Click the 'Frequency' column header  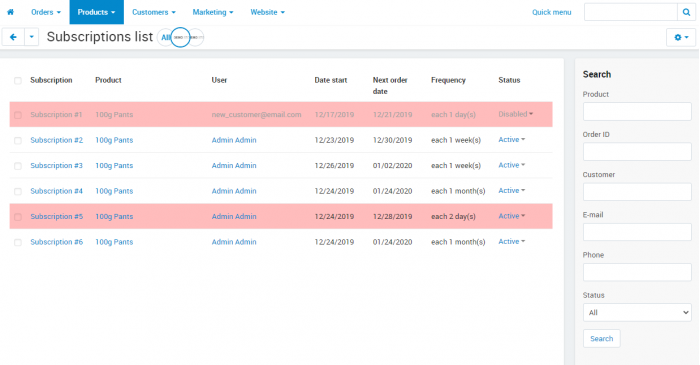coord(448,80)
